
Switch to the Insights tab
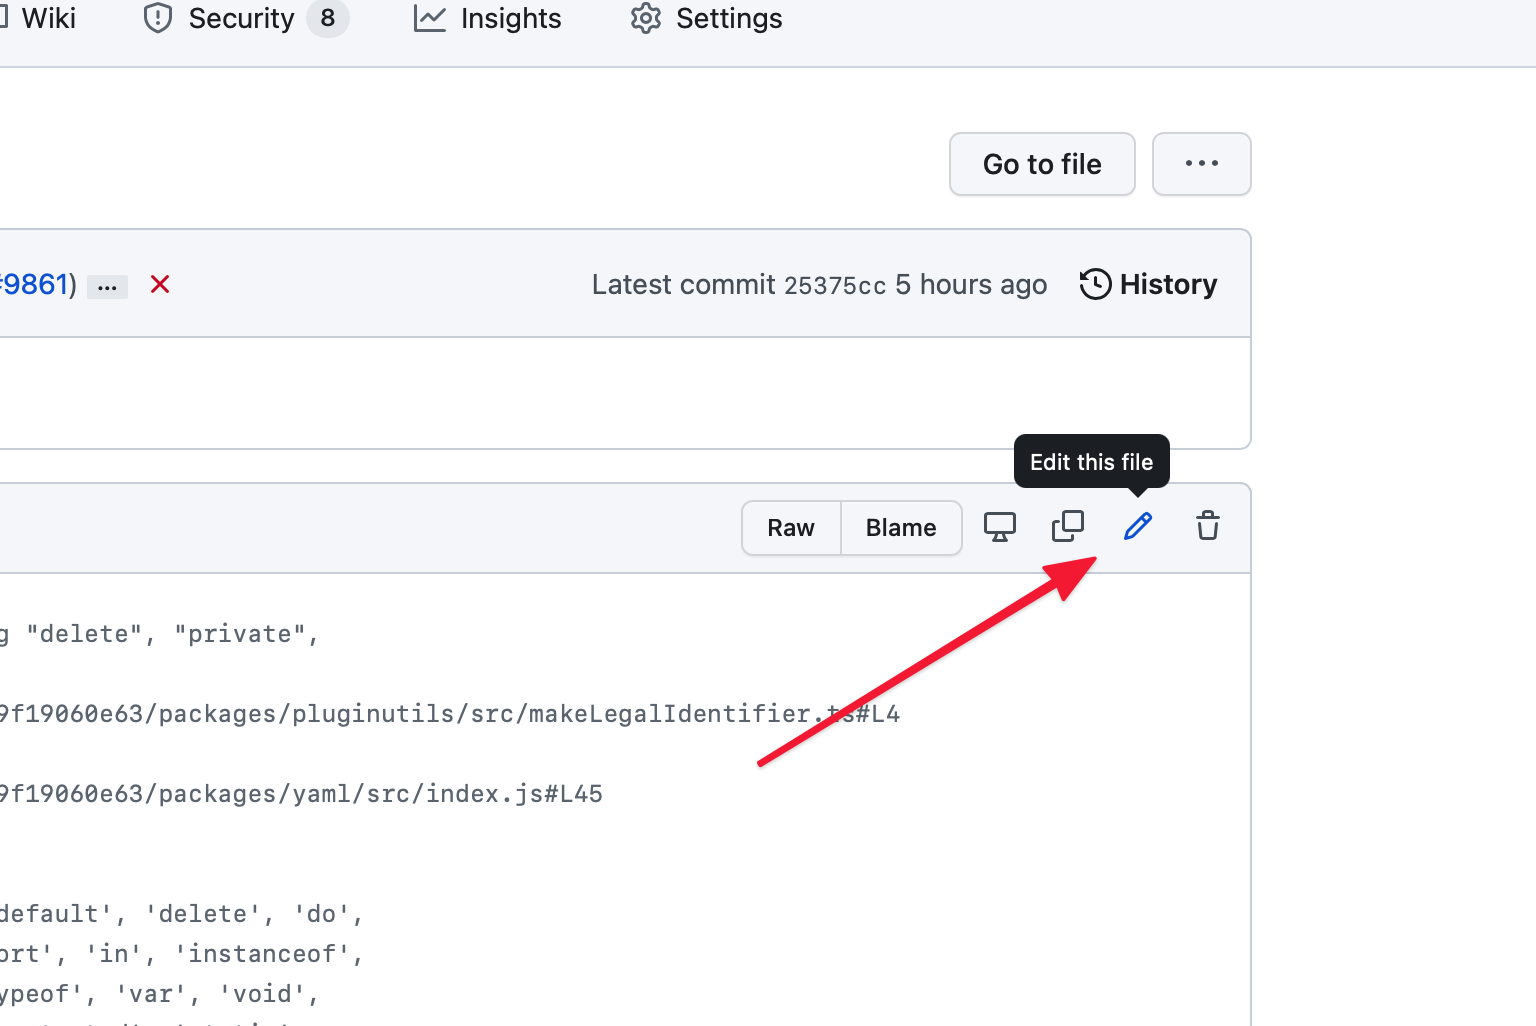[x=488, y=18]
